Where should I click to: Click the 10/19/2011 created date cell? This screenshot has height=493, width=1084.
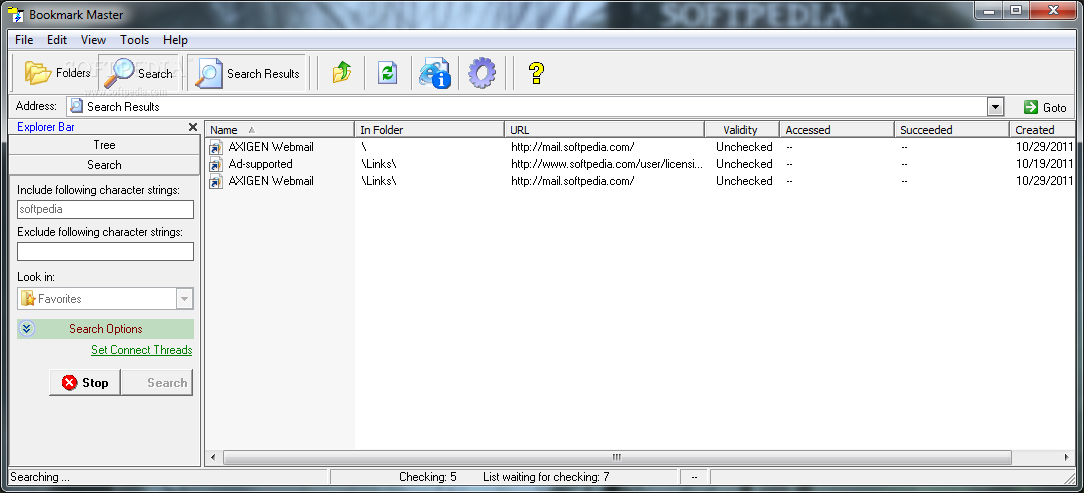pos(1044,164)
